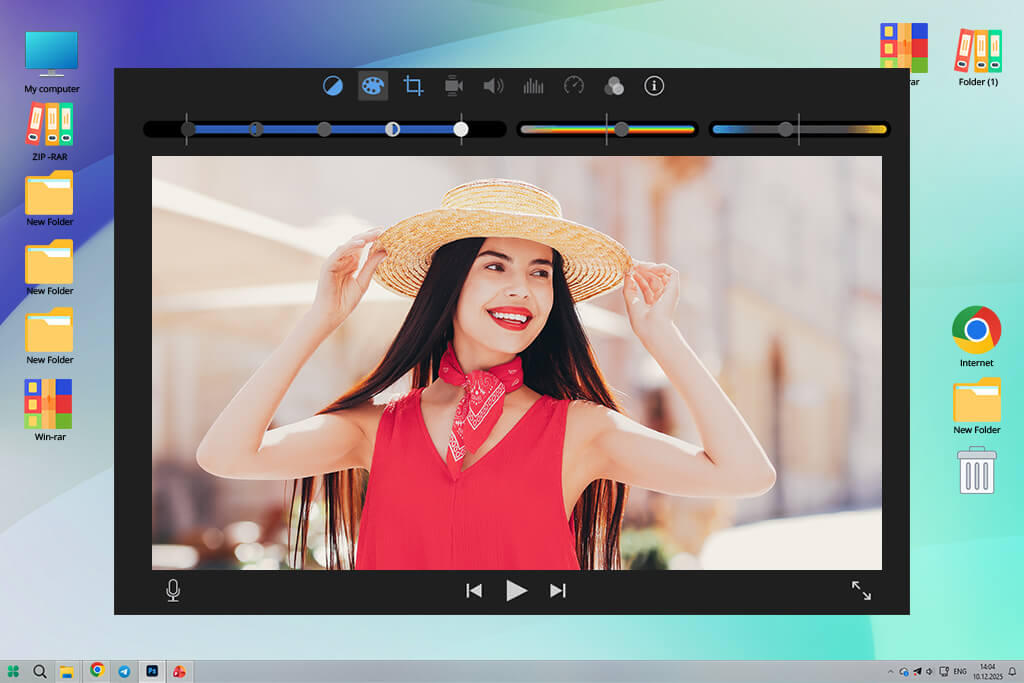Viewport: 1024px width, 683px height.
Task: Select the color palette adjustment tool
Action: 373,86
